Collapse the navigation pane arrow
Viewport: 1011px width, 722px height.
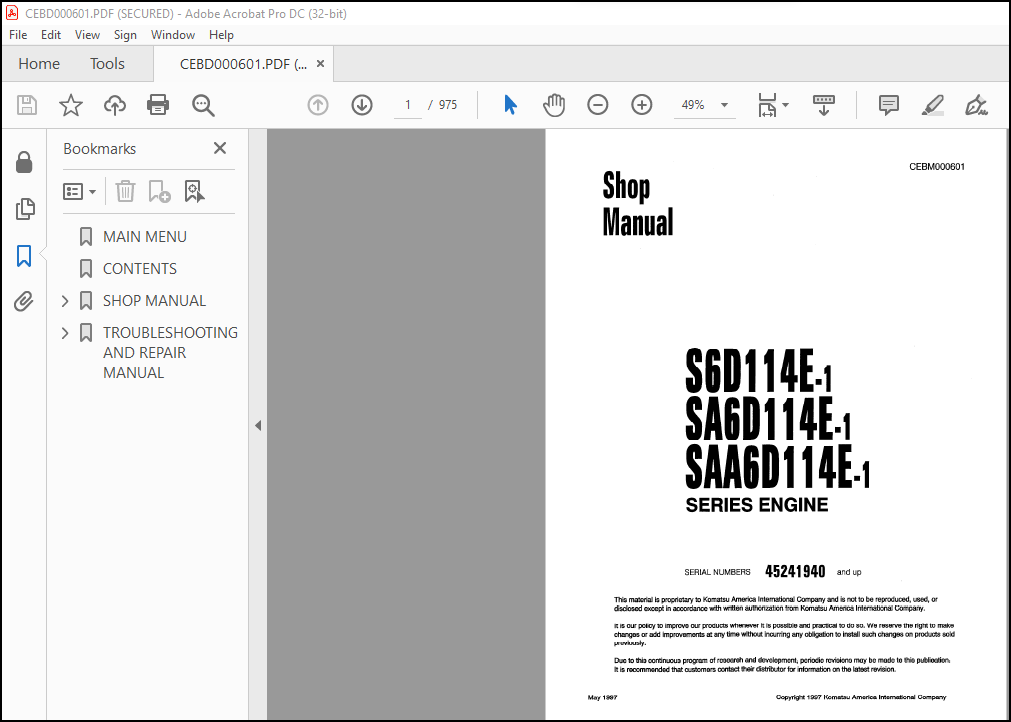point(258,425)
